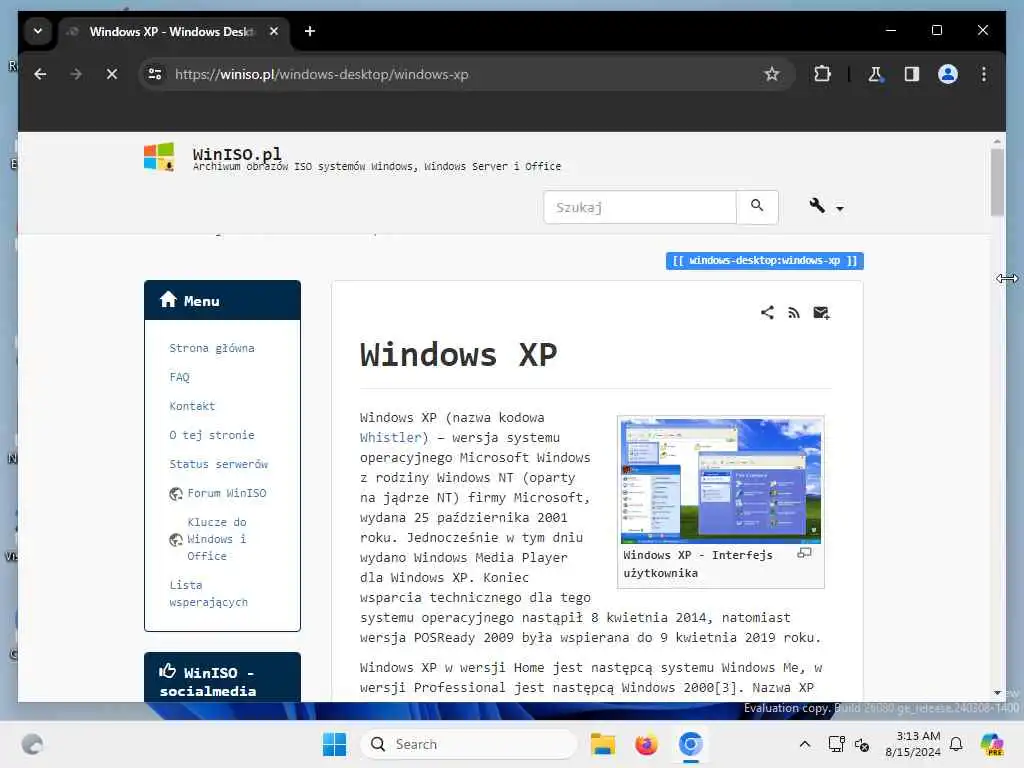The image size is (1024, 768).
Task: Open File Explorer from taskbar
Action: [602, 744]
